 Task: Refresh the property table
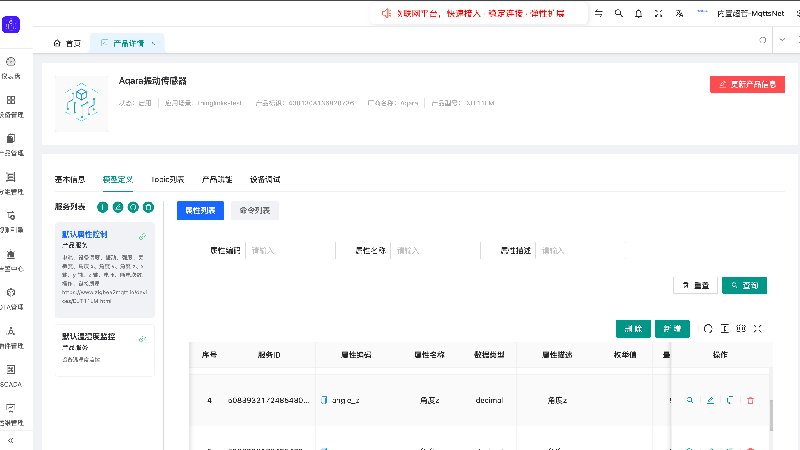point(708,329)
